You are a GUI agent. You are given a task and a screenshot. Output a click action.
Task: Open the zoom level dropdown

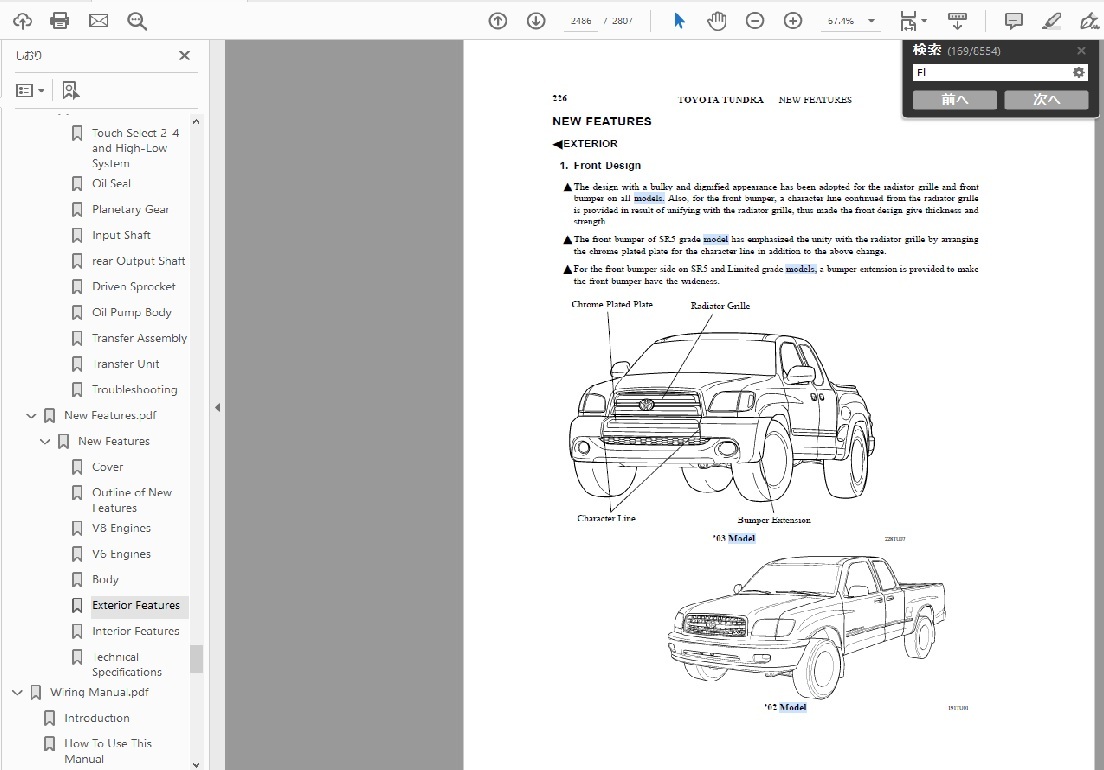(x=871, y=21)
